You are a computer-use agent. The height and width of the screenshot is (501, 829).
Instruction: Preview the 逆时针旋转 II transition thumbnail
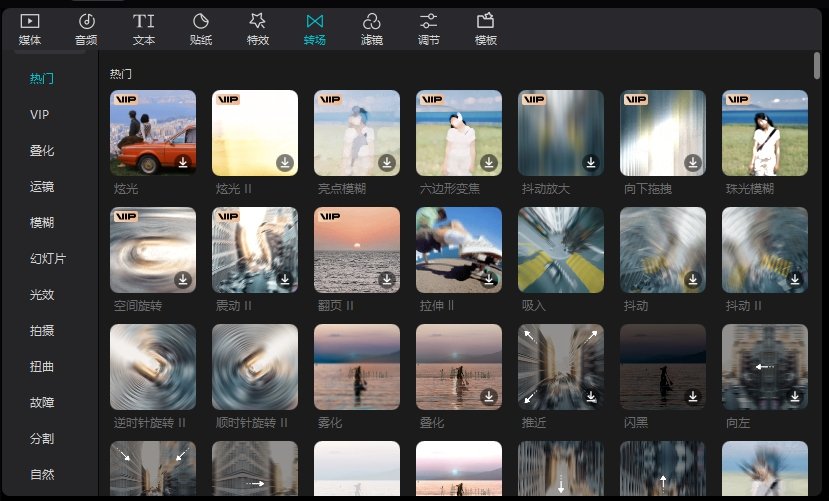click(153, 367)
